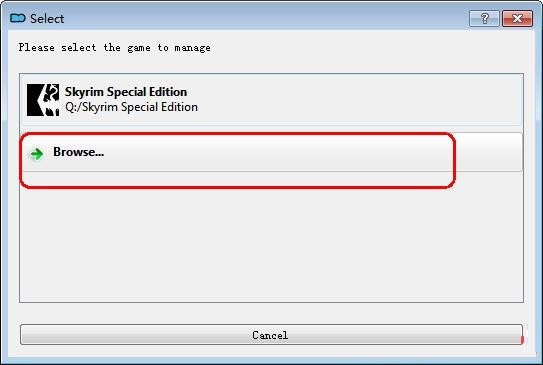543x365 pixels.
Task: Click the "Select" window title text
Action: [x=47, y=18]
